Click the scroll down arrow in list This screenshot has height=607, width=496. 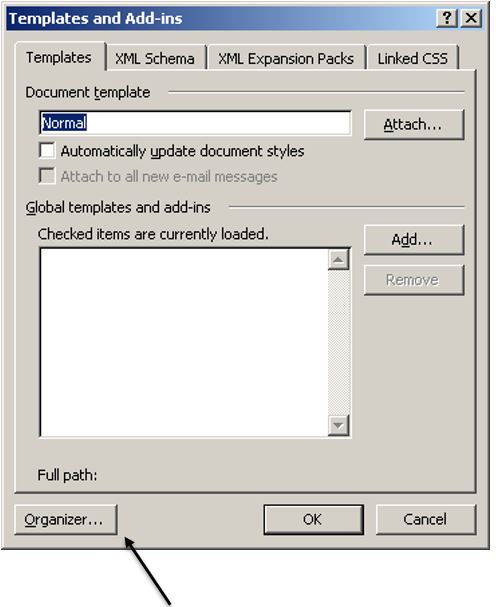pyautogui.click(x=338, y=425)
